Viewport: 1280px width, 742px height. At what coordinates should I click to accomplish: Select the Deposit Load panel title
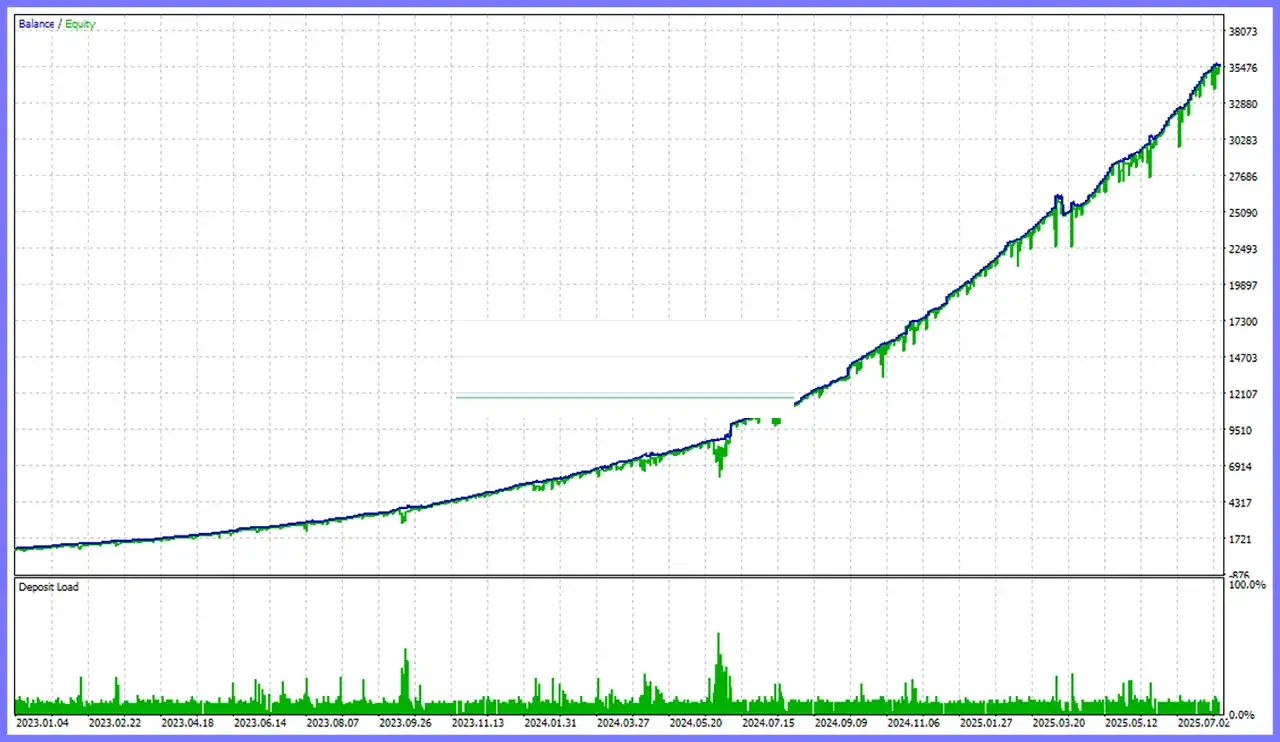click(x=48, y=587)
